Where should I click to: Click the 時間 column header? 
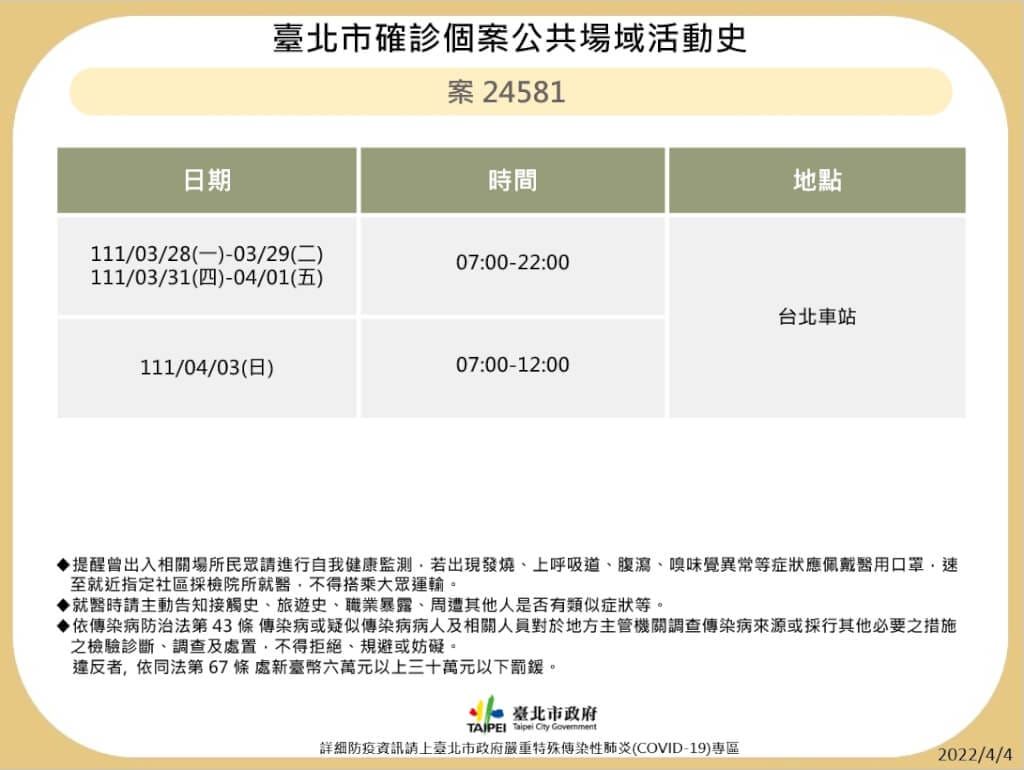pyautogui.click(x=513, y=180)
